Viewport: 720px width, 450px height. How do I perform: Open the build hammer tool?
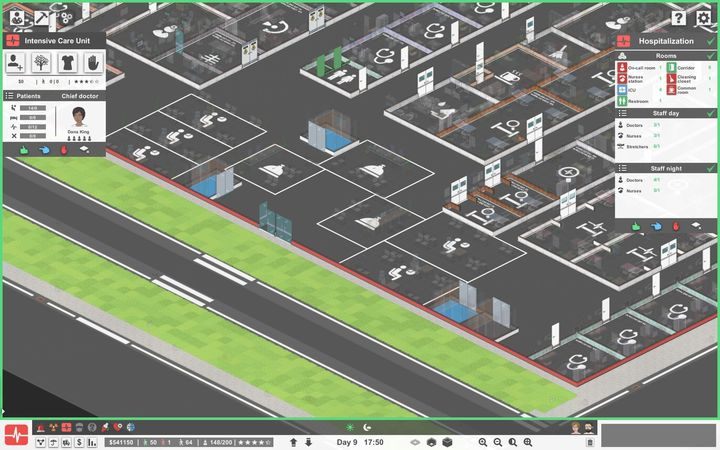point(42,17)
